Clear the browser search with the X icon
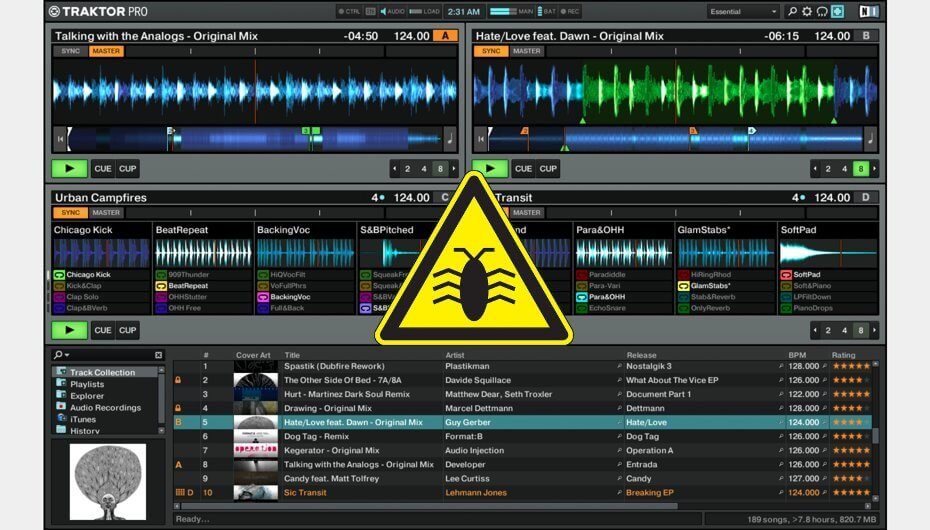The image size is (930, 530). (158, 355)
